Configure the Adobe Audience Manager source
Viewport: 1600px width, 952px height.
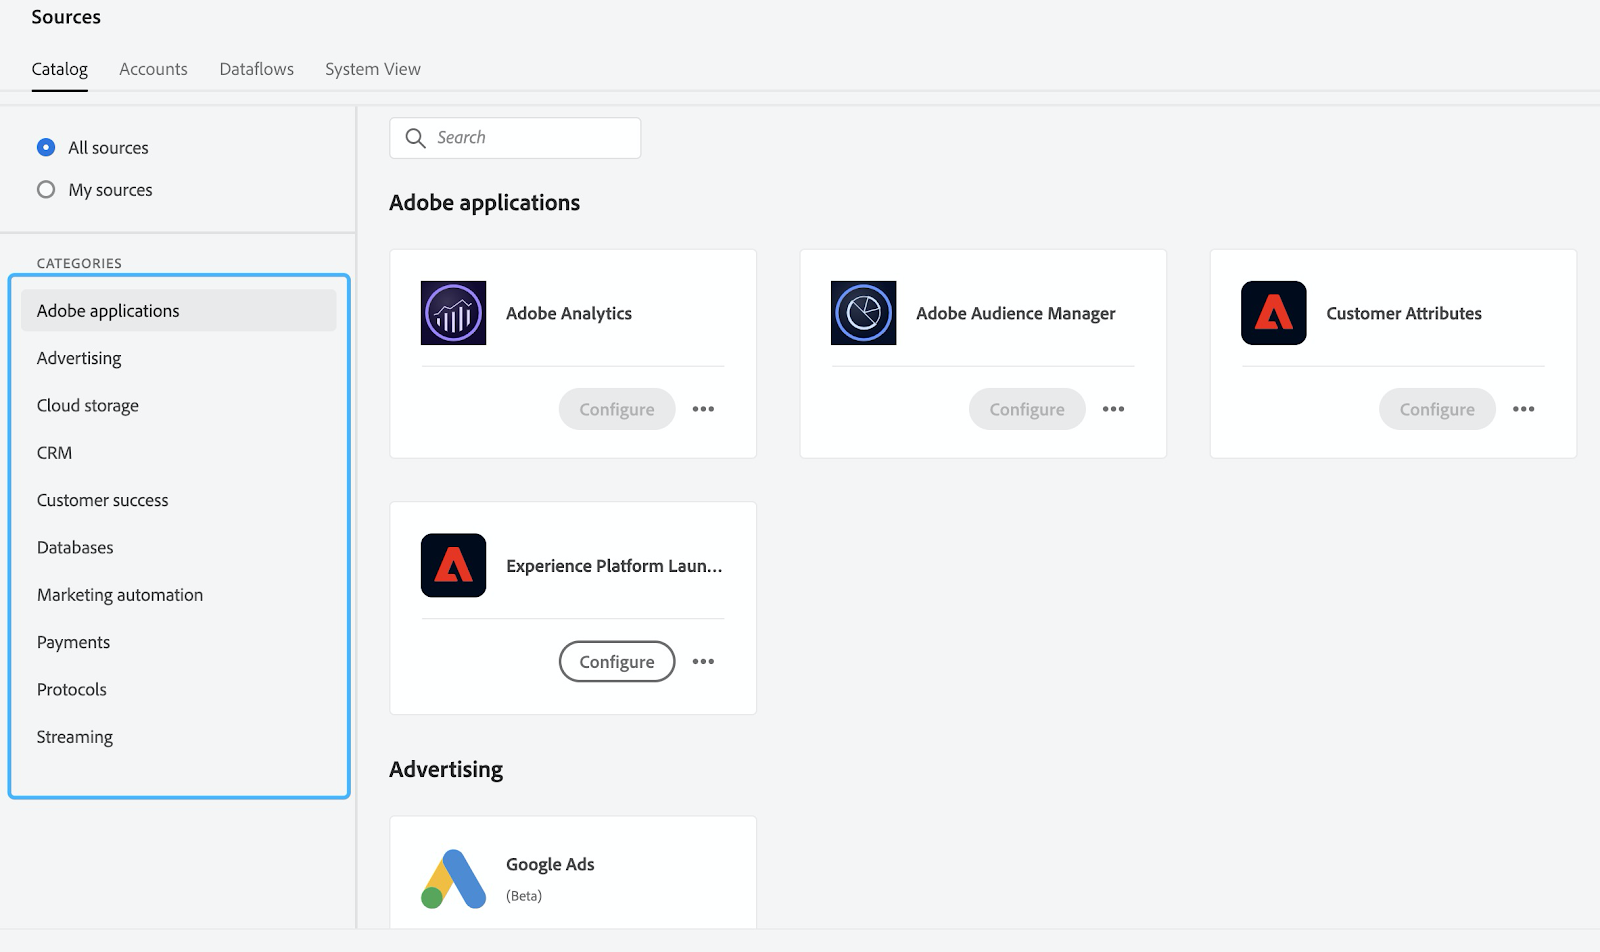coord(1027,409)
